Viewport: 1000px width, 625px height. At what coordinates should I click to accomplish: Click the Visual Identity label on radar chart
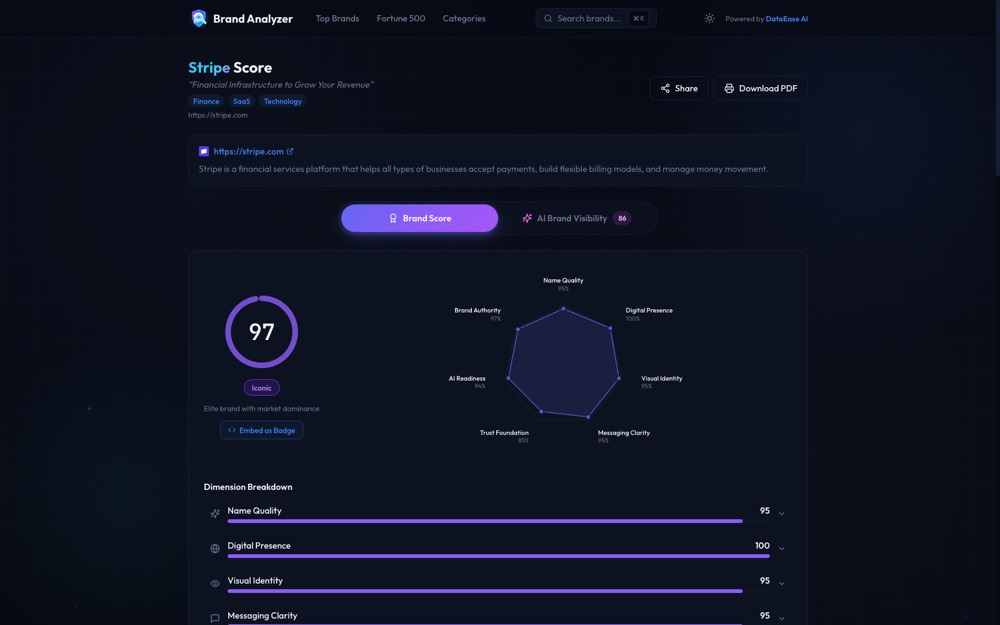pos(661,379)
